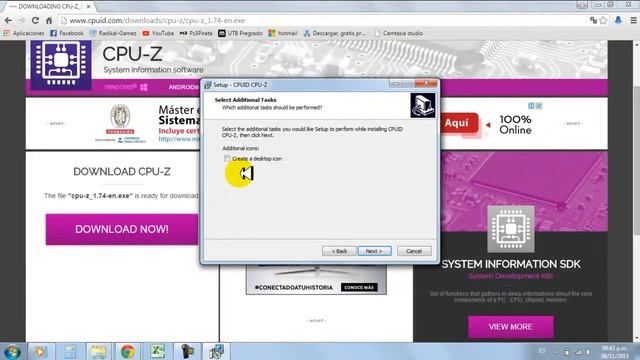
Task: Click the setup computer icon in dialog header
Action: click(x=422, y=105)
